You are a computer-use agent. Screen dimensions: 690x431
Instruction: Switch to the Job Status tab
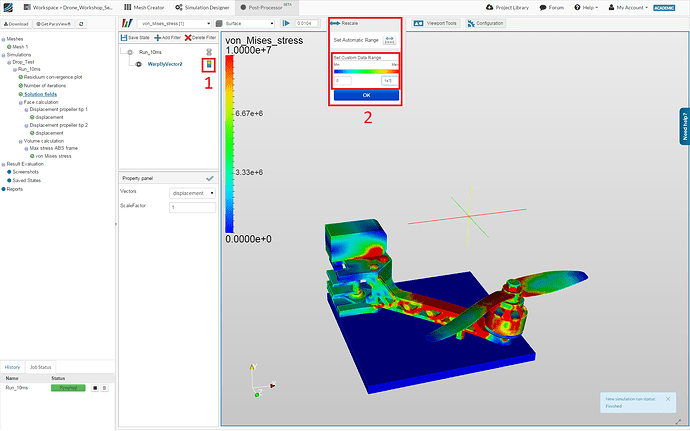41,367
